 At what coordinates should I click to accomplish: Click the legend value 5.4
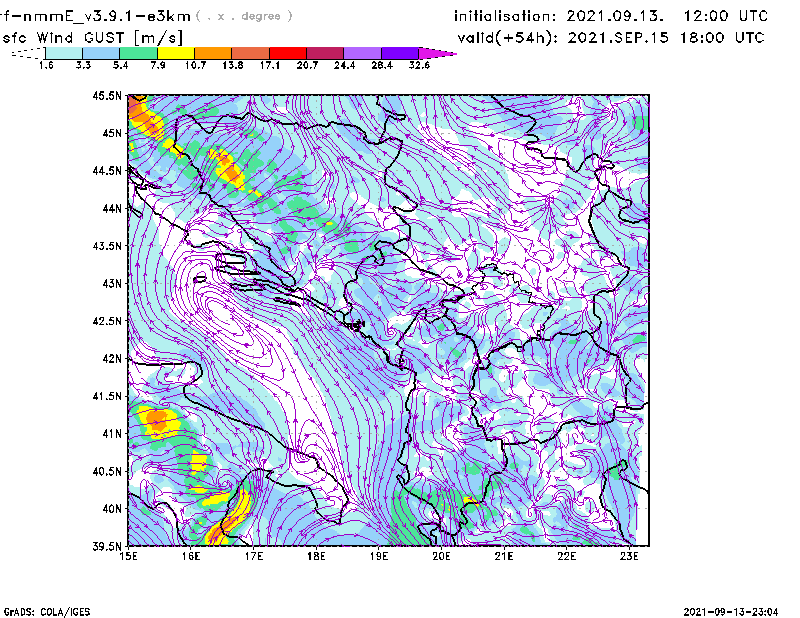click(120, 65)
